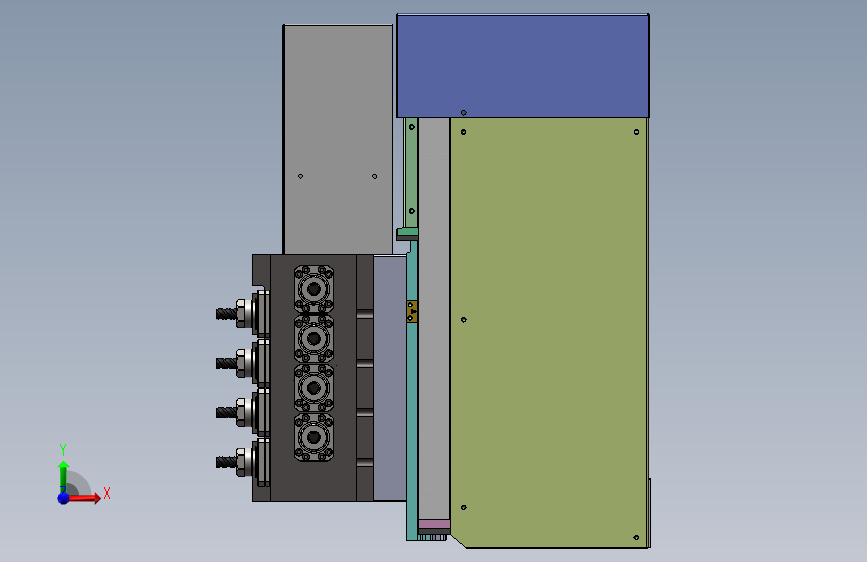This screenshot has width=867, height=562.
Task: Select the bottom bearing flange on dark block
Action: (x=314, y=437)
